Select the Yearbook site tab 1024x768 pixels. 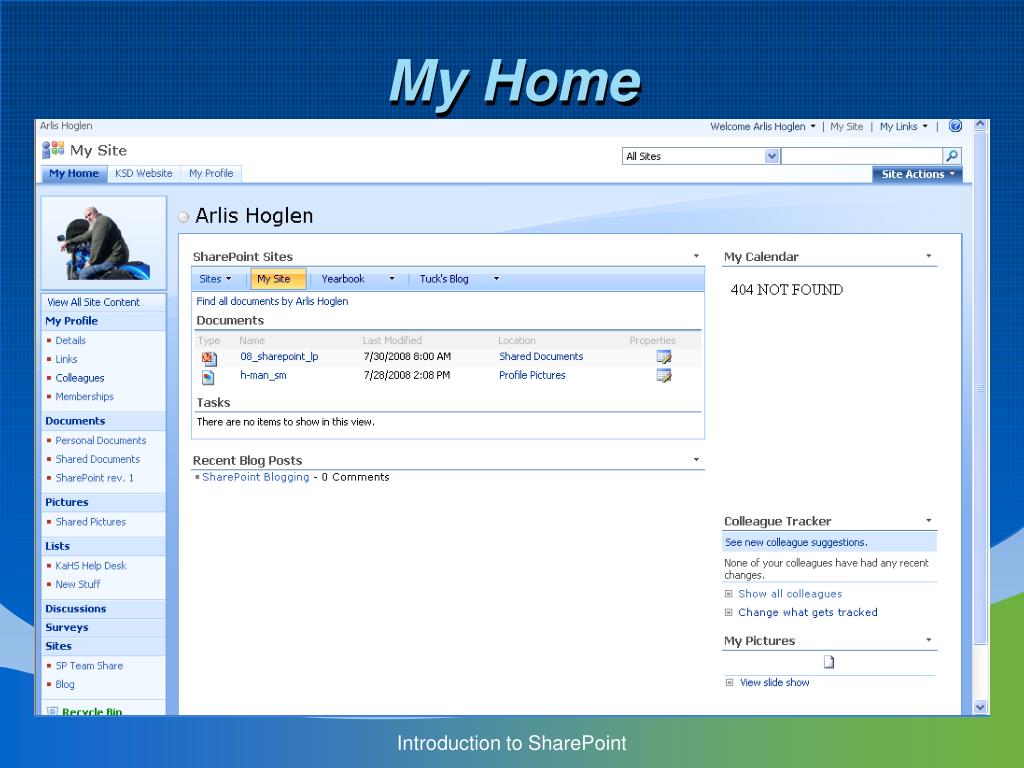pyautogui.click(x=343, y=279)
